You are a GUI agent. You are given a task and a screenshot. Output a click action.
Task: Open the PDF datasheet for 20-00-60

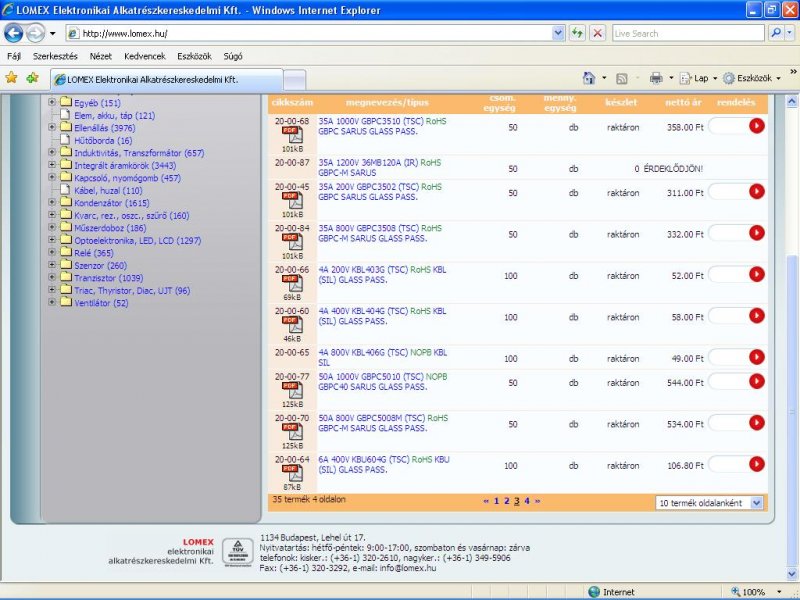[x=292, y=325]
